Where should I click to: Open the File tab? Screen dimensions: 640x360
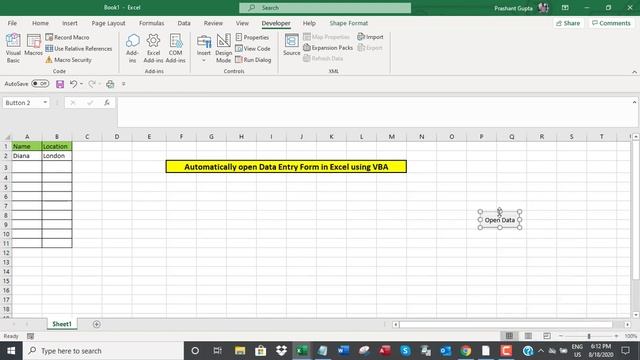(12, 23)
